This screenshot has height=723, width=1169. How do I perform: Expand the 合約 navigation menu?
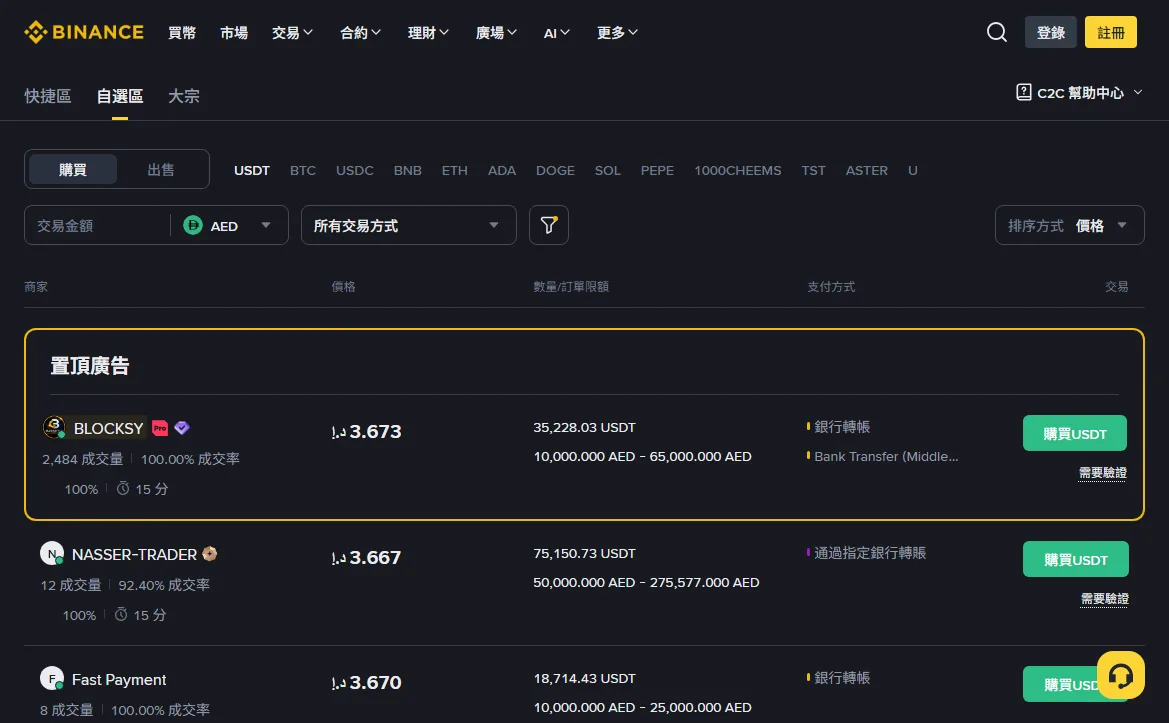360,33
